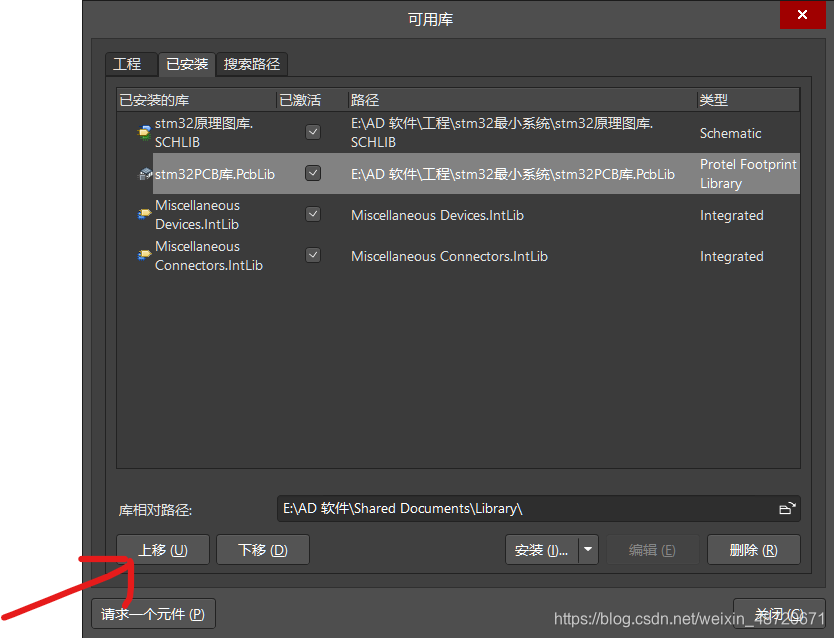Click the Miscellaneous Connectors.IntLib library icon

(145, 256)
